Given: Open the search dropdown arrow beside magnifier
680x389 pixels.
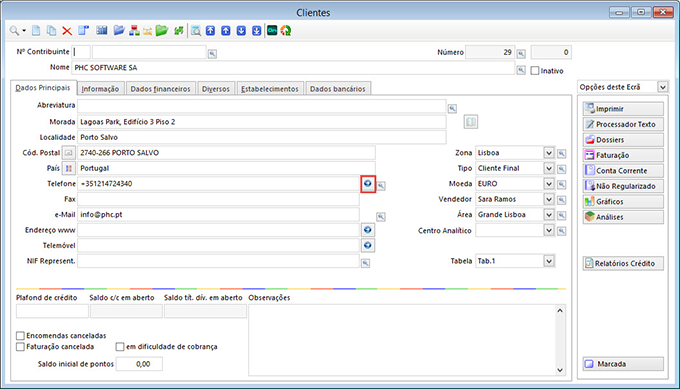Looking at the screenshot, I should click(24, 31).
